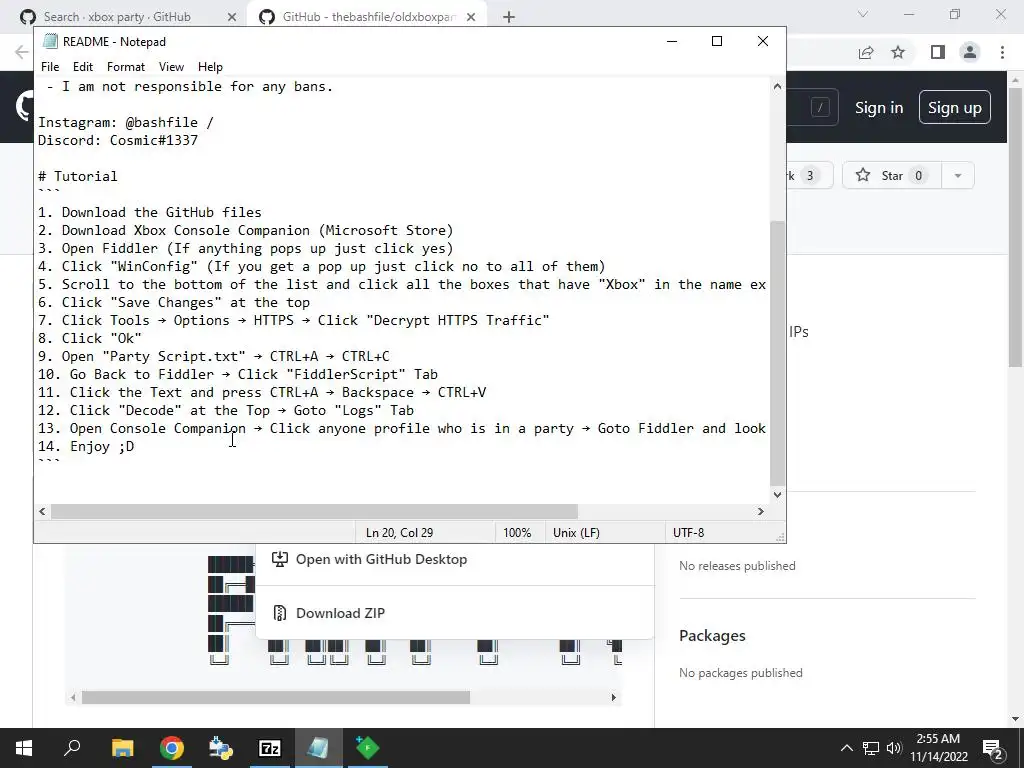The width and height of the screenshot is (1024, 768).
Task: Click line '8. Click "Ok"'
Action: [x=89, y=338]
